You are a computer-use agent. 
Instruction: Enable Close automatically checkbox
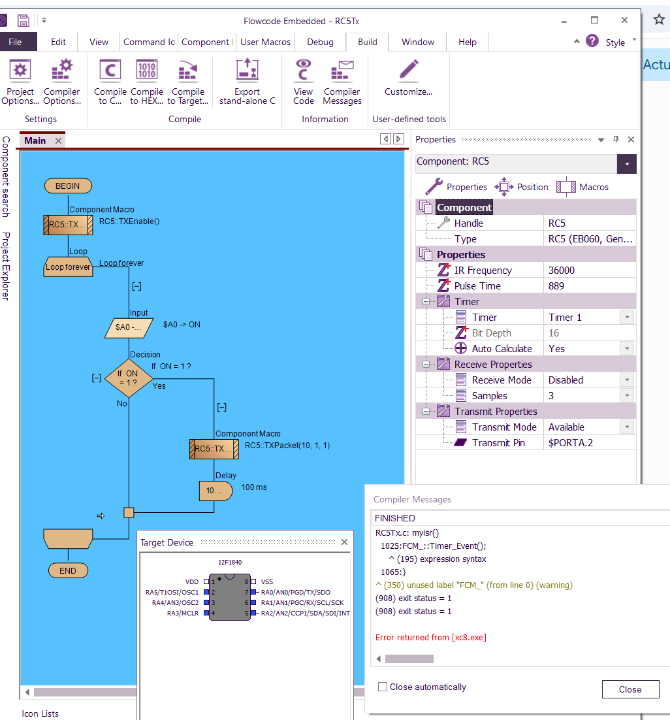382,686
